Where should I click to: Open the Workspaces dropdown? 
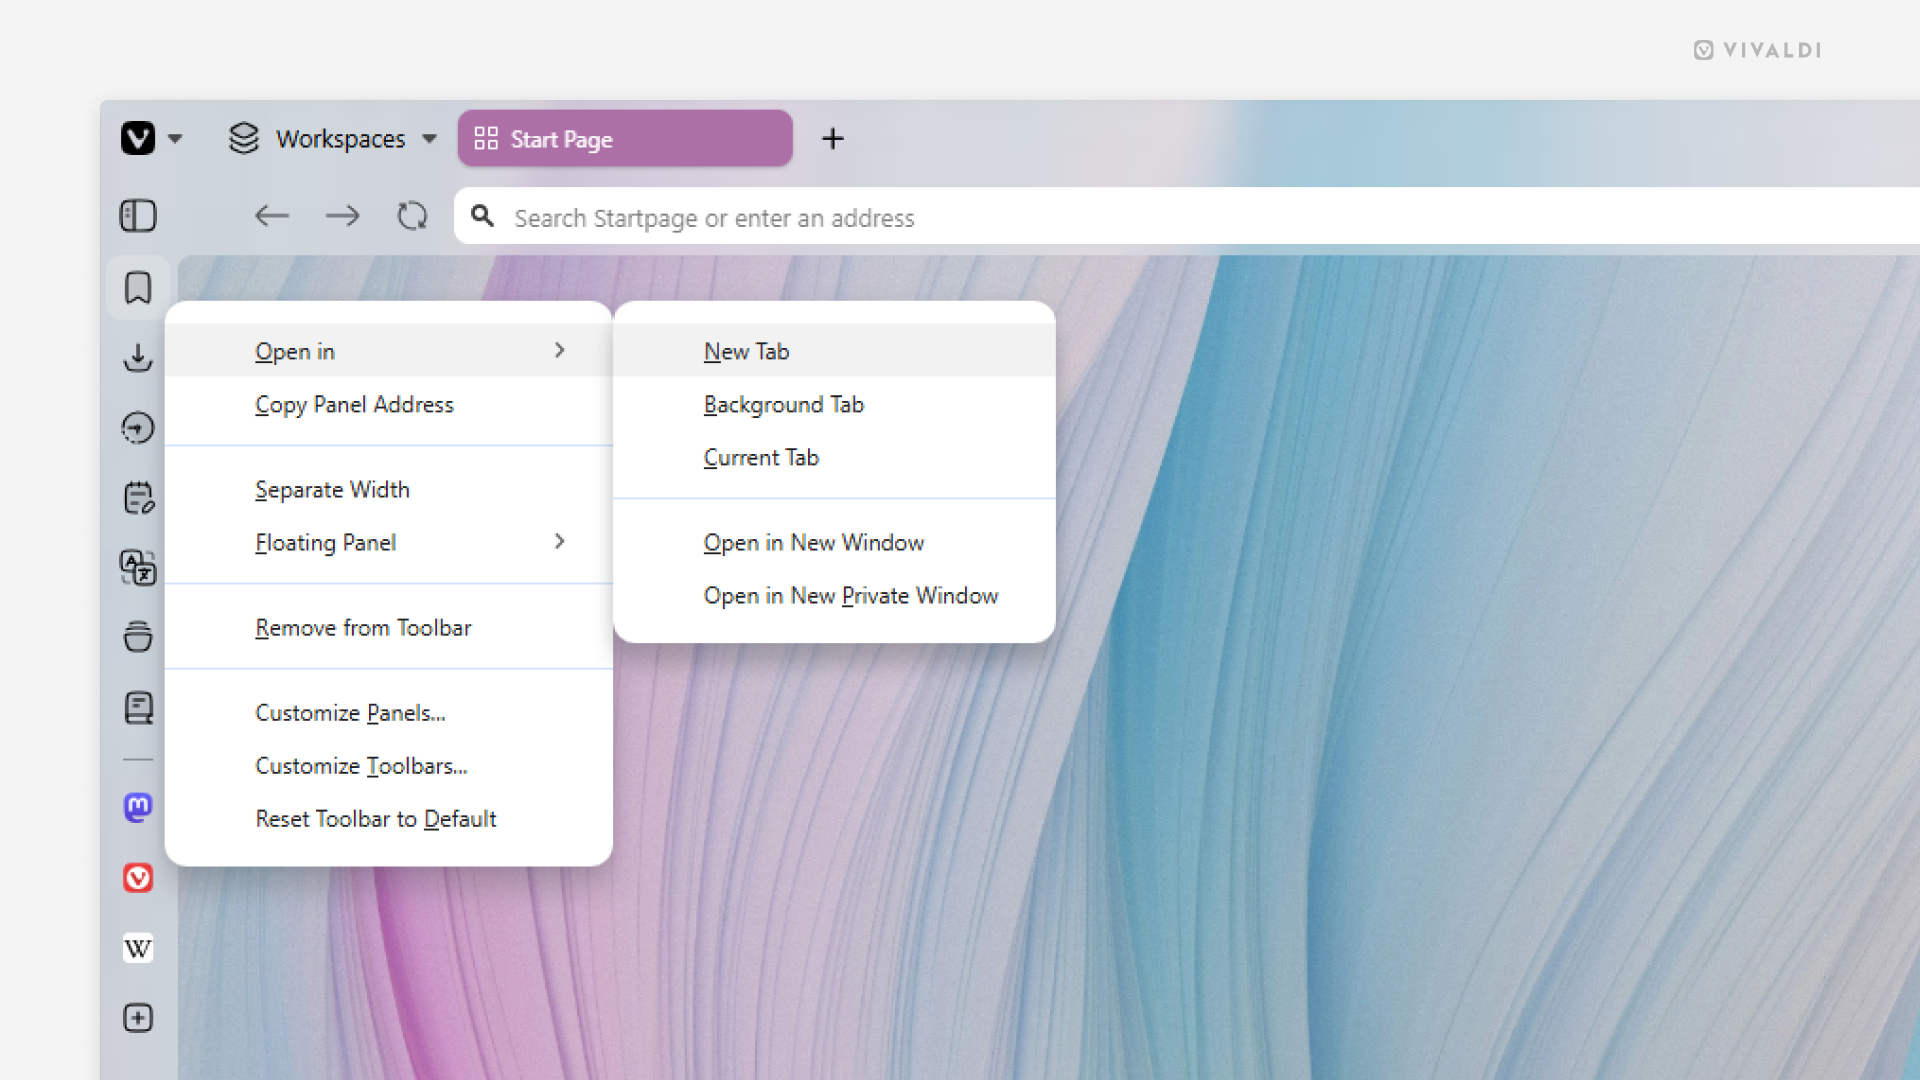[x=333, y=139]
